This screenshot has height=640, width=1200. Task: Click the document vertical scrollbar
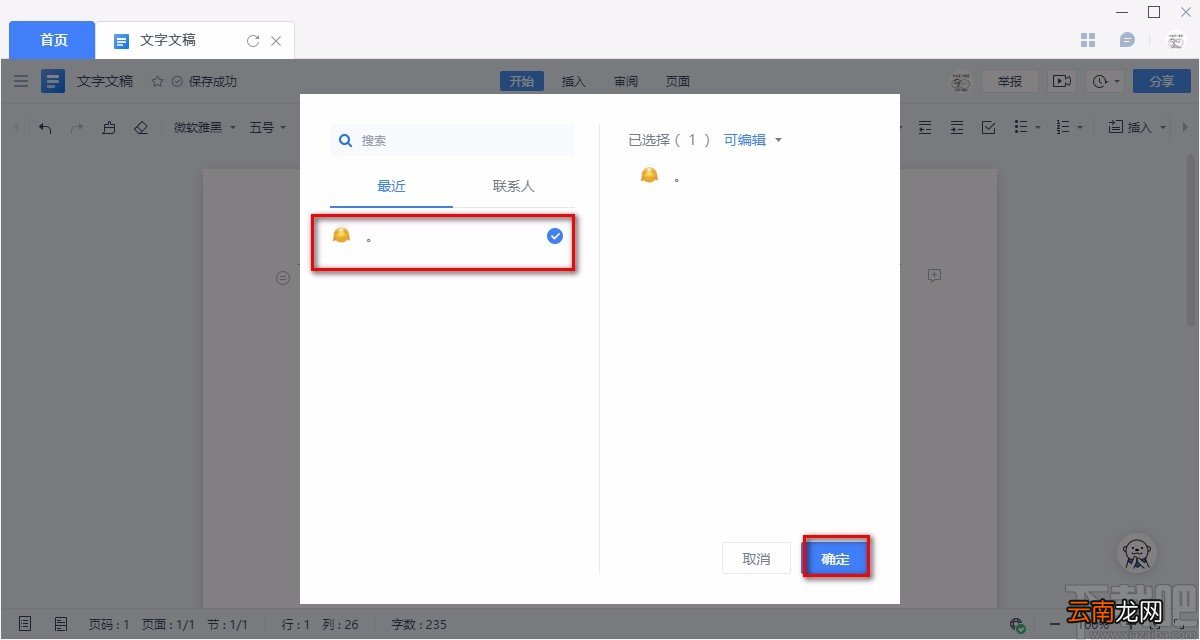pyautogui.click(x=1190, y=240)
